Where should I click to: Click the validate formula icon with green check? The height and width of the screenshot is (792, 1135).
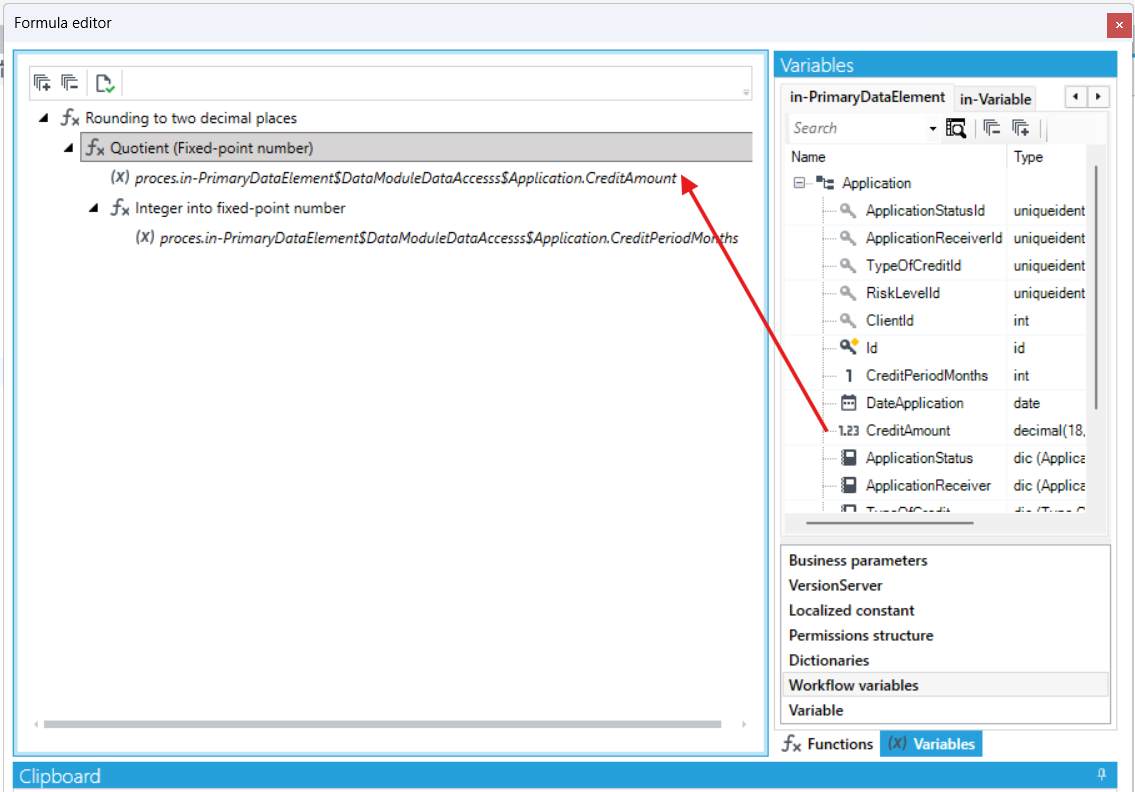point(105,83)
